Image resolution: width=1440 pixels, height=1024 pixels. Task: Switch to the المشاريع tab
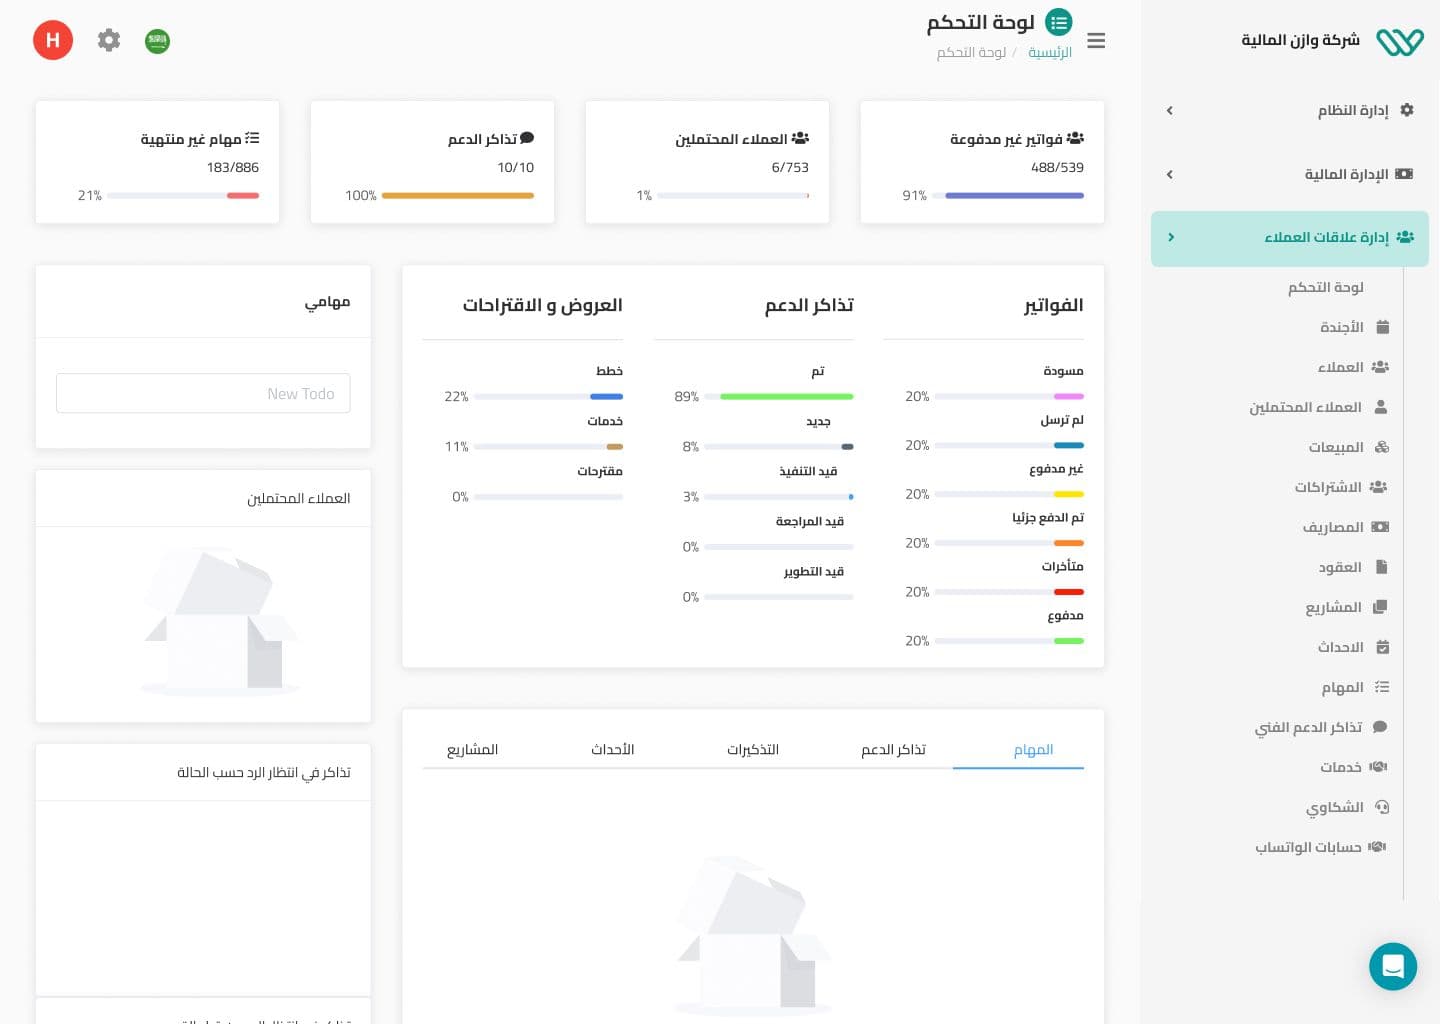pyautogui.click(x=472, y=749)
